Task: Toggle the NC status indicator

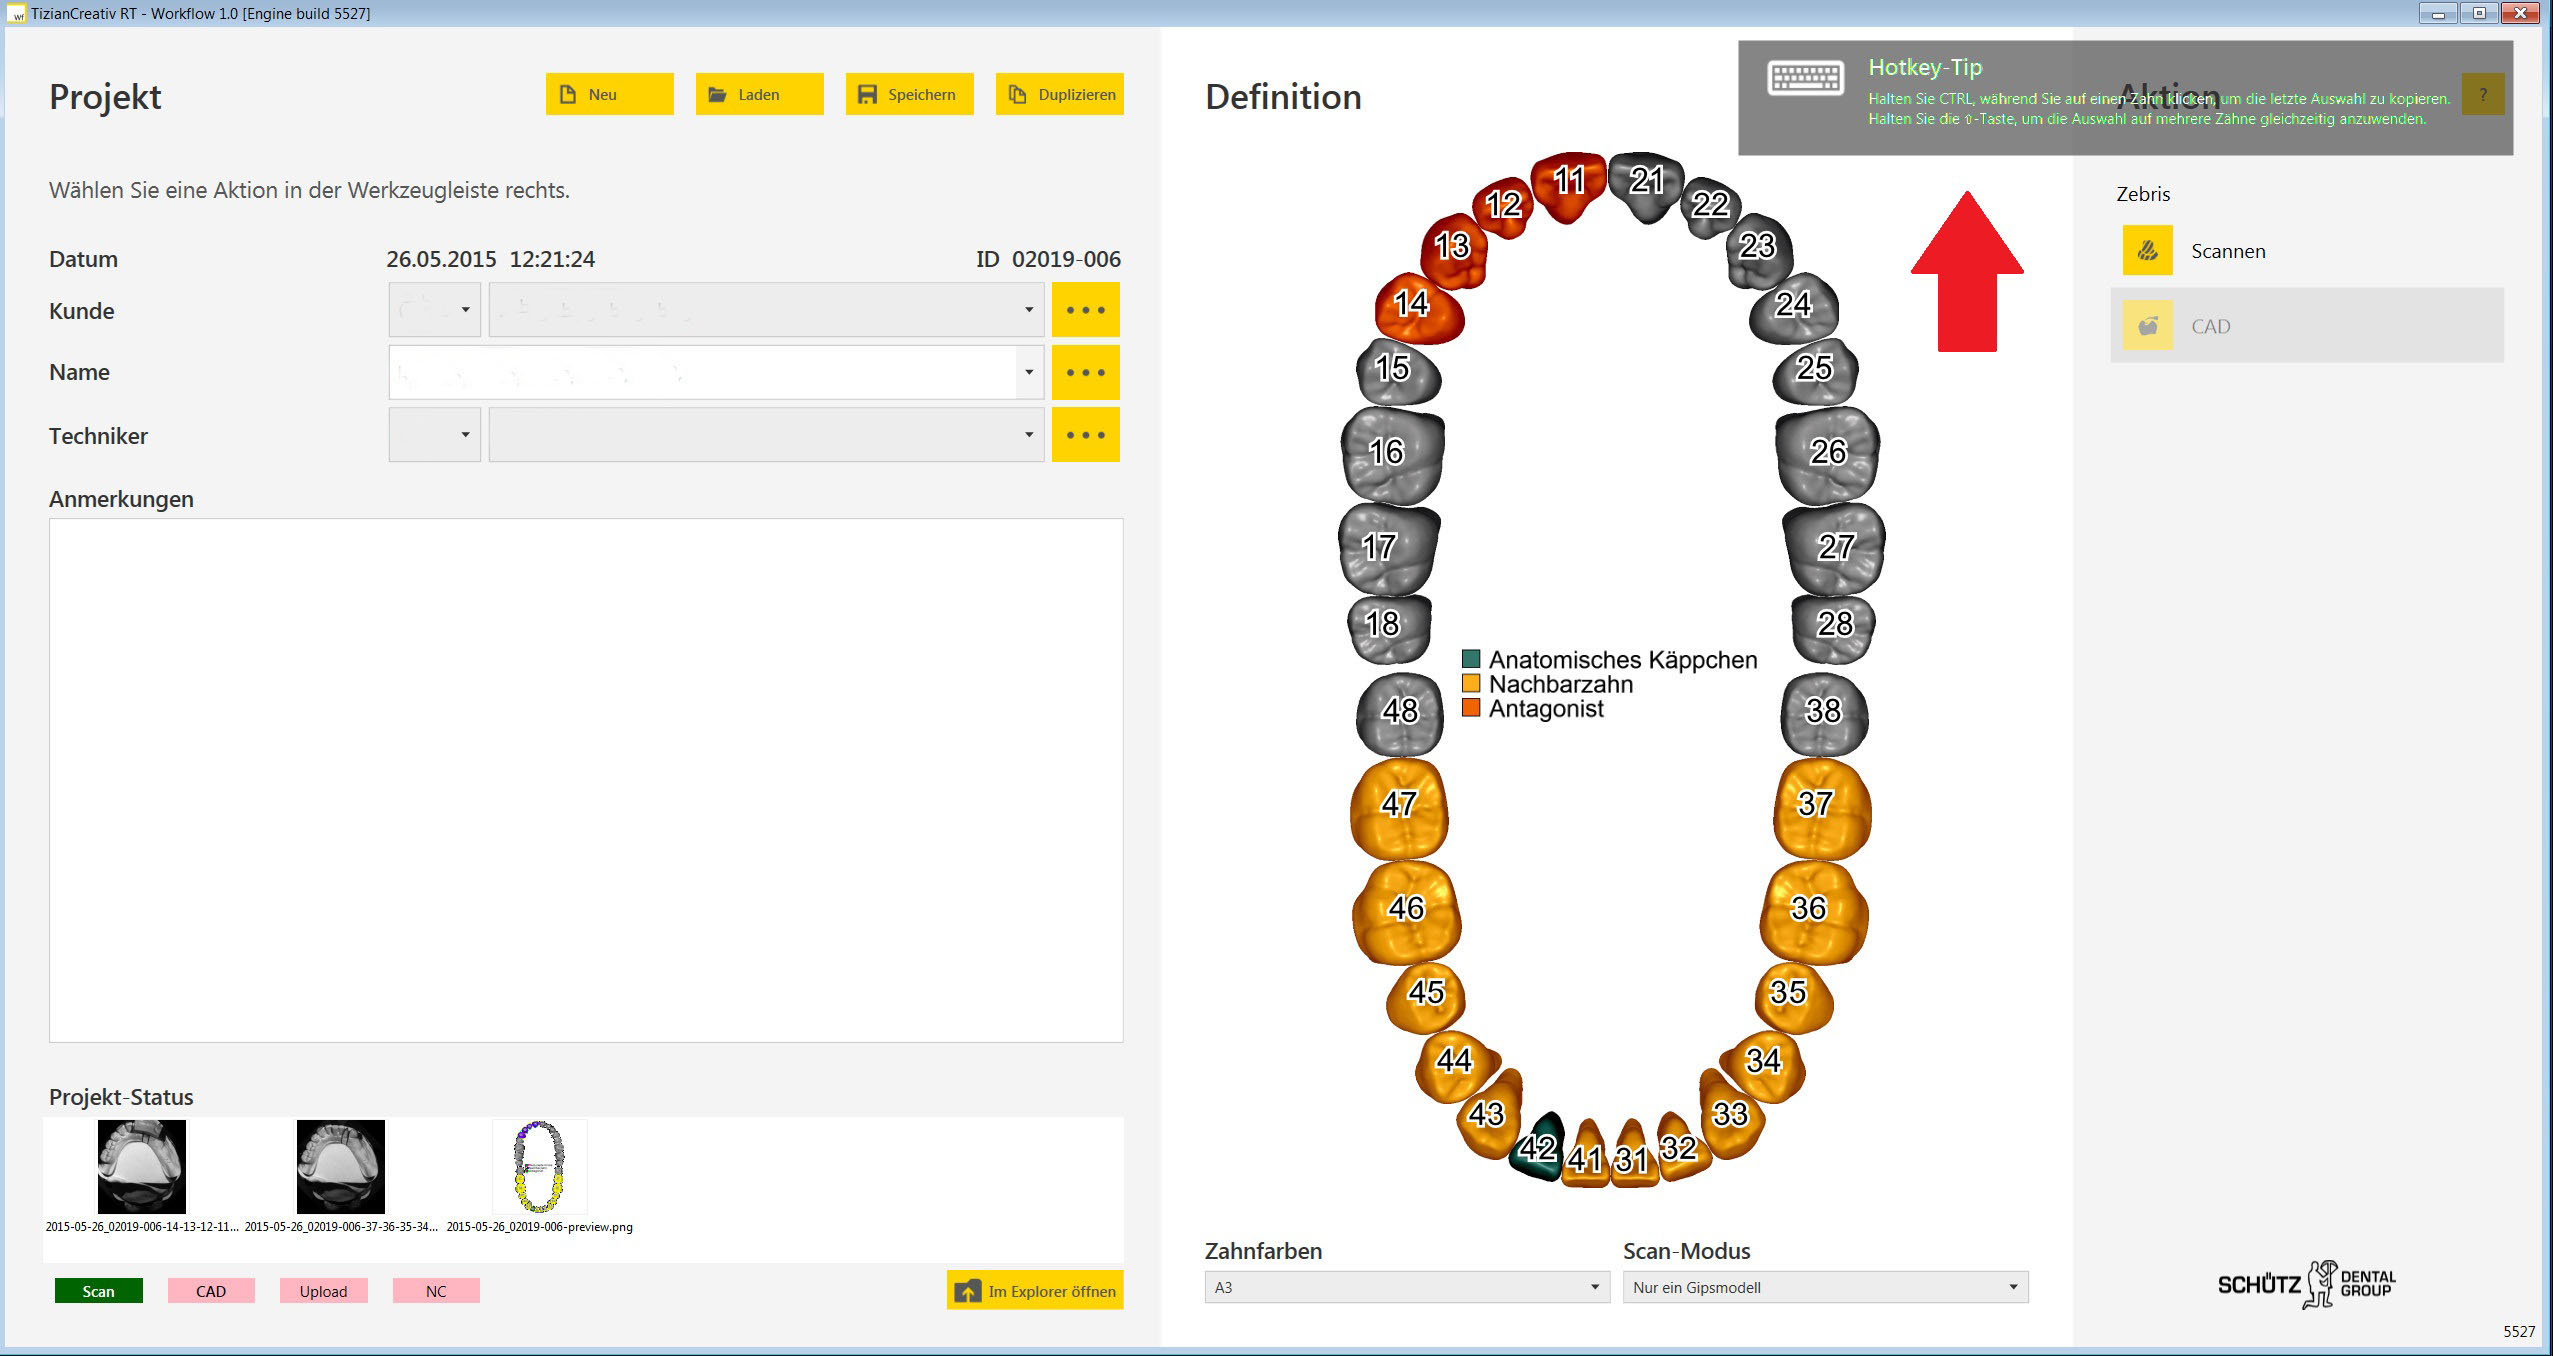Action: pos(436,1291)
